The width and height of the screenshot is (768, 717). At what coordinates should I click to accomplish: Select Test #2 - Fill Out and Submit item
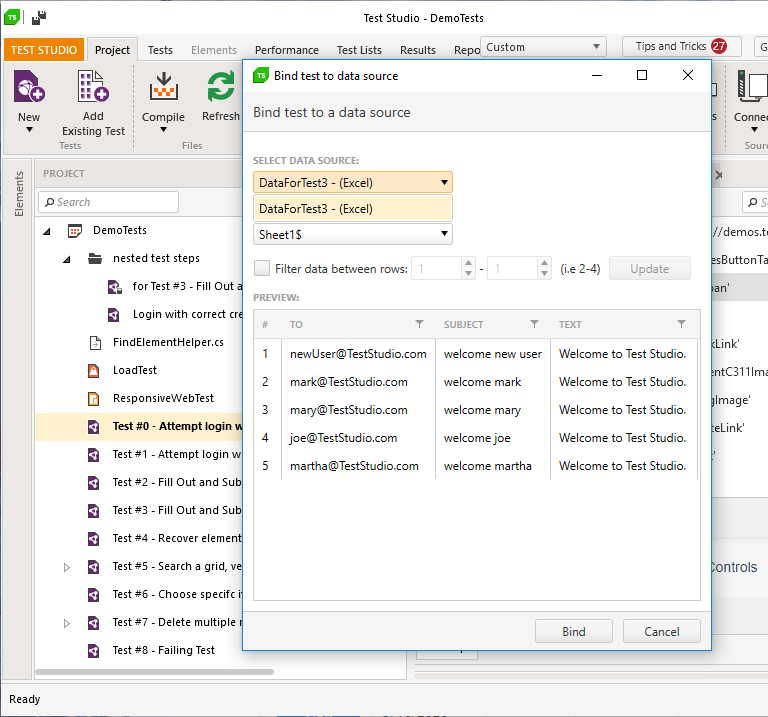177,482
